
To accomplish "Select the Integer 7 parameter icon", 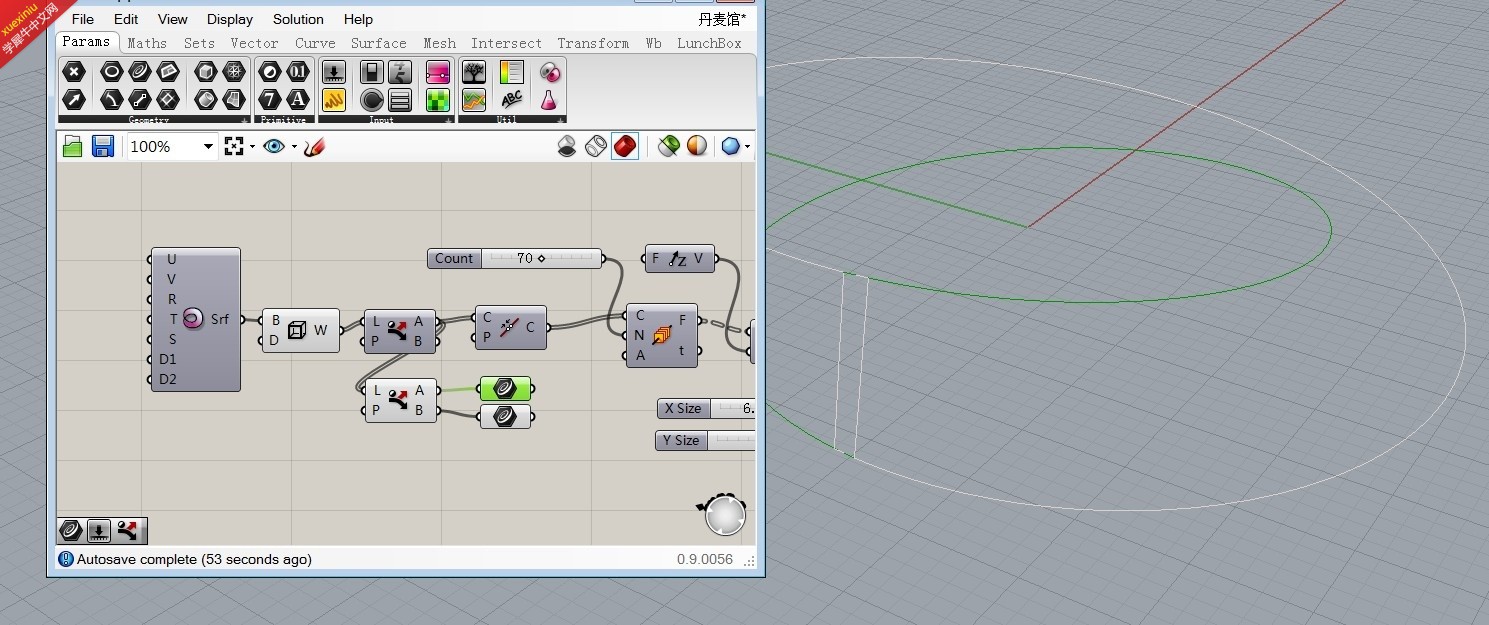I will coord(270,99).
